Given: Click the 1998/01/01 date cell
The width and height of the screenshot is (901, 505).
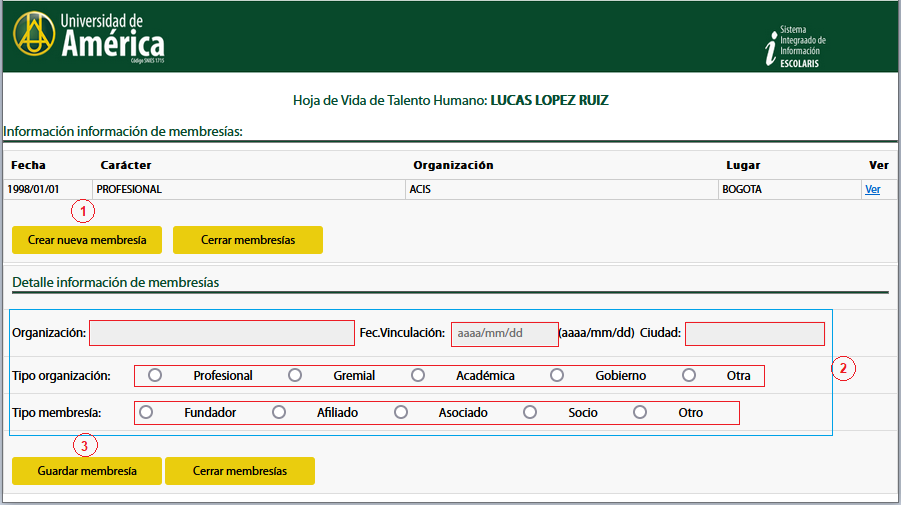Looking at the screenshot, I should pyautogui.click(x=48, y=189).
